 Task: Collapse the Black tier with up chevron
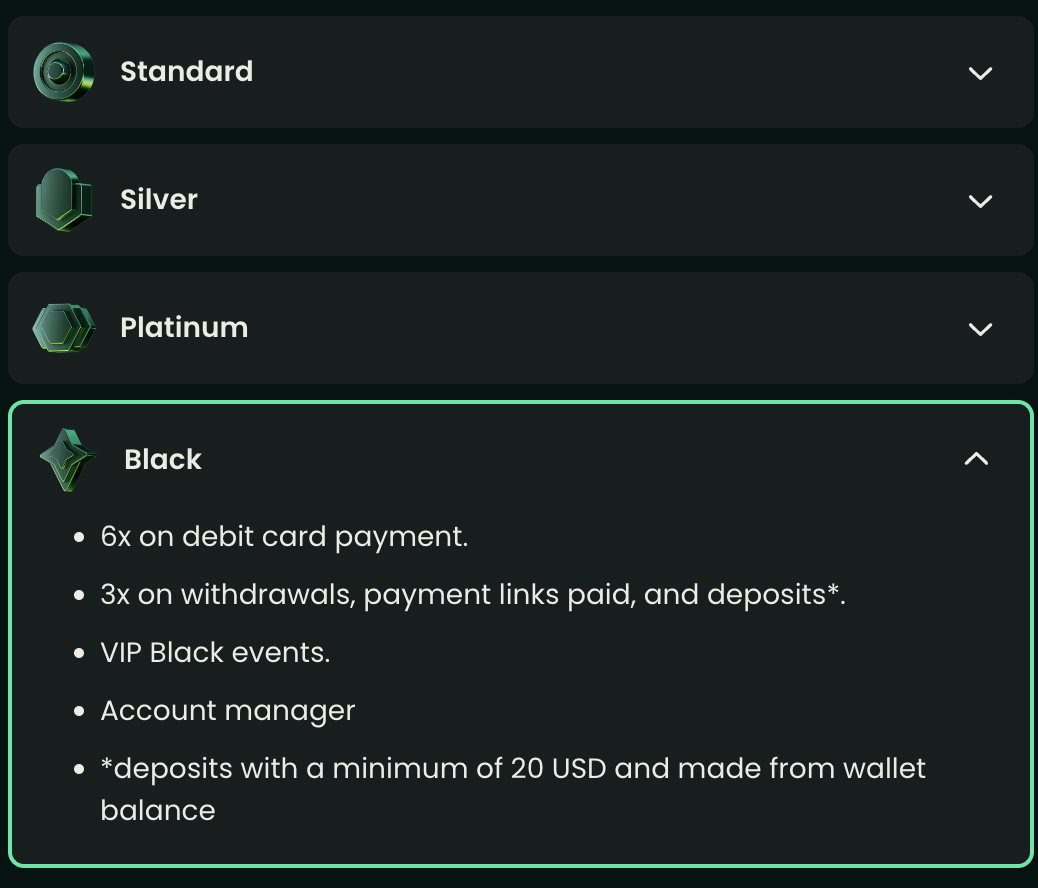pos(976,459)
